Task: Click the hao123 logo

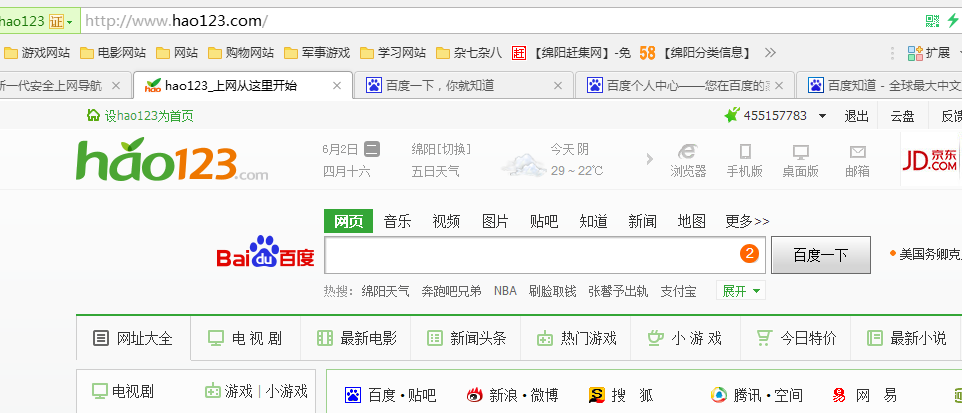Action: [x=172, y=160]
